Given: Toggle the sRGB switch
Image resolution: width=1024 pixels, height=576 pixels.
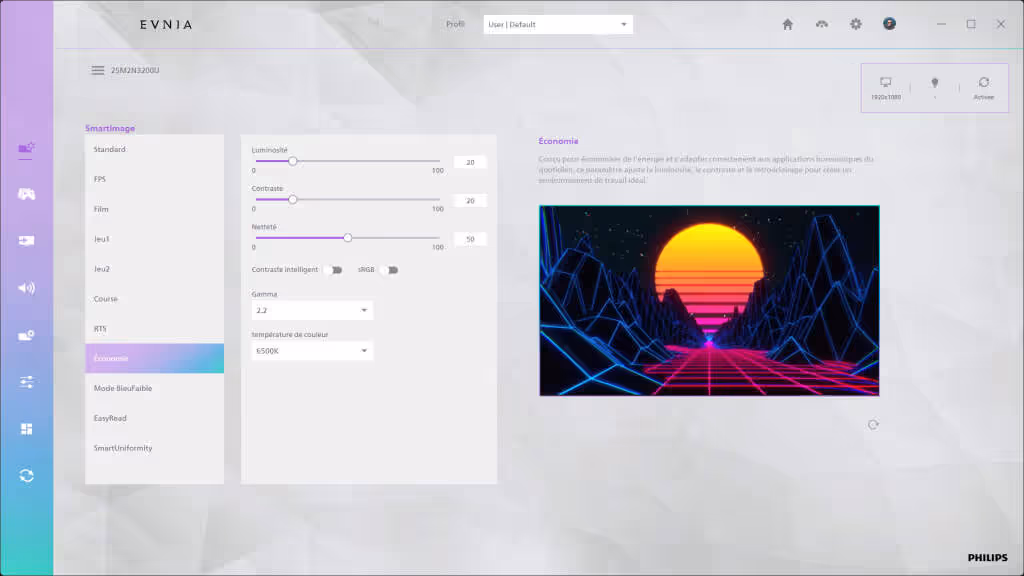Looking at the screenshot, I should (x=388, y=270).
